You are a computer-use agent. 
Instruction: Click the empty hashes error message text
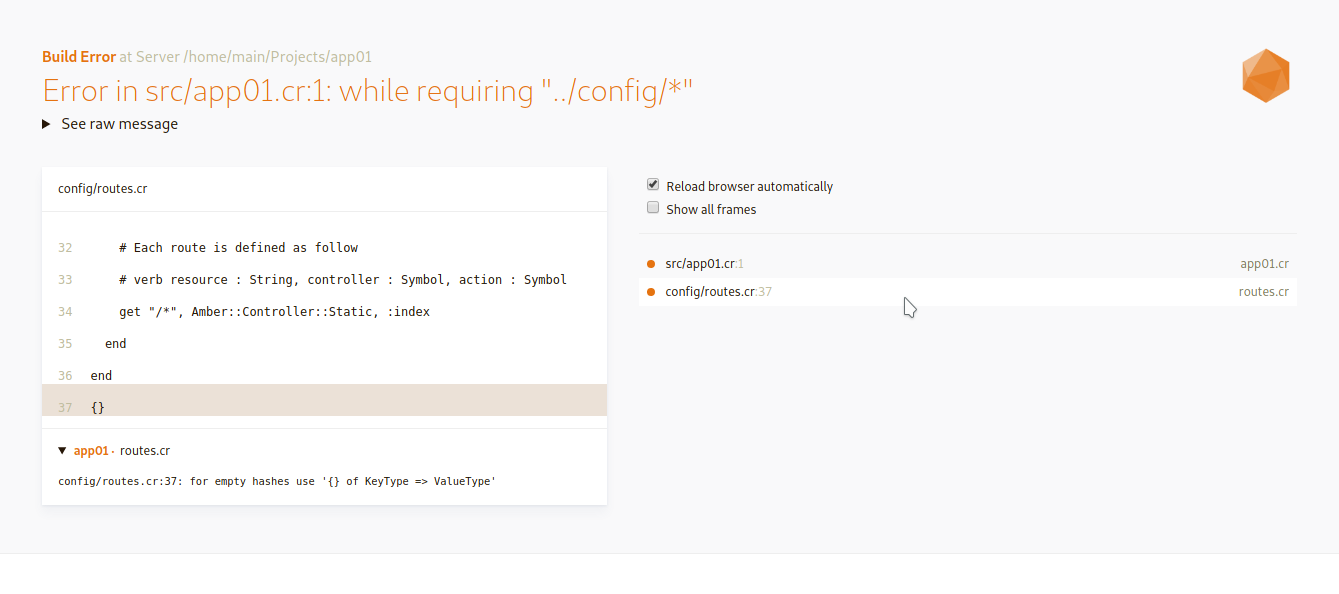click(x=277, y=482)
